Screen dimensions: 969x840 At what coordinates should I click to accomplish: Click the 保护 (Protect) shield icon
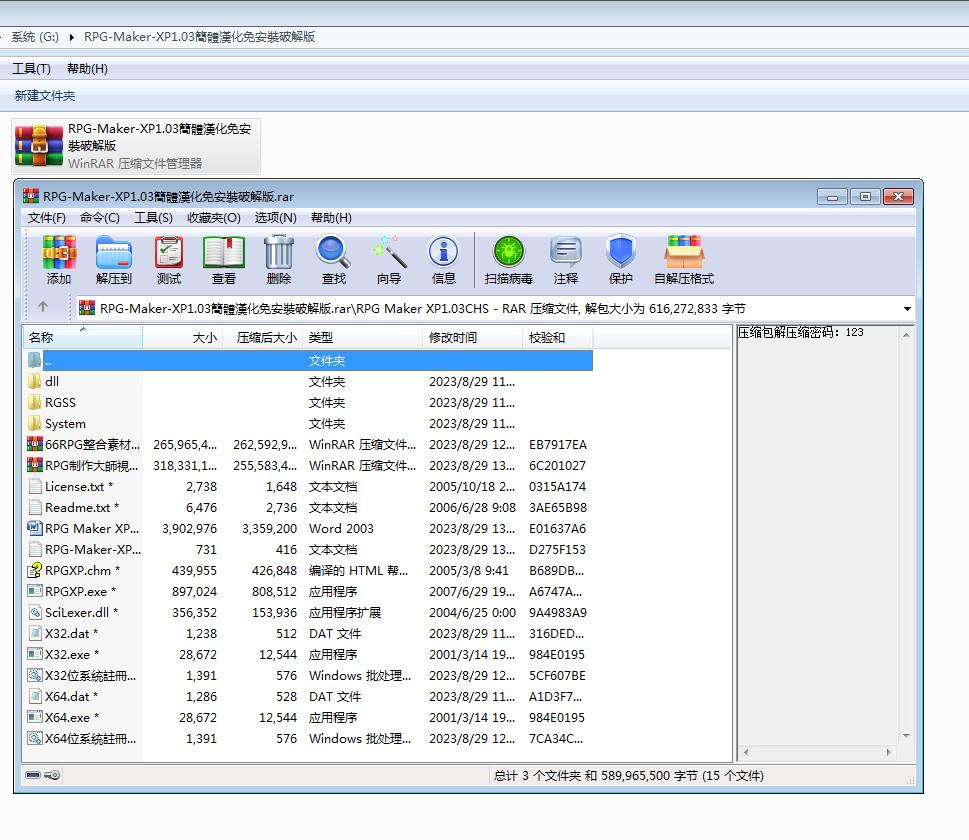(620, 260)
